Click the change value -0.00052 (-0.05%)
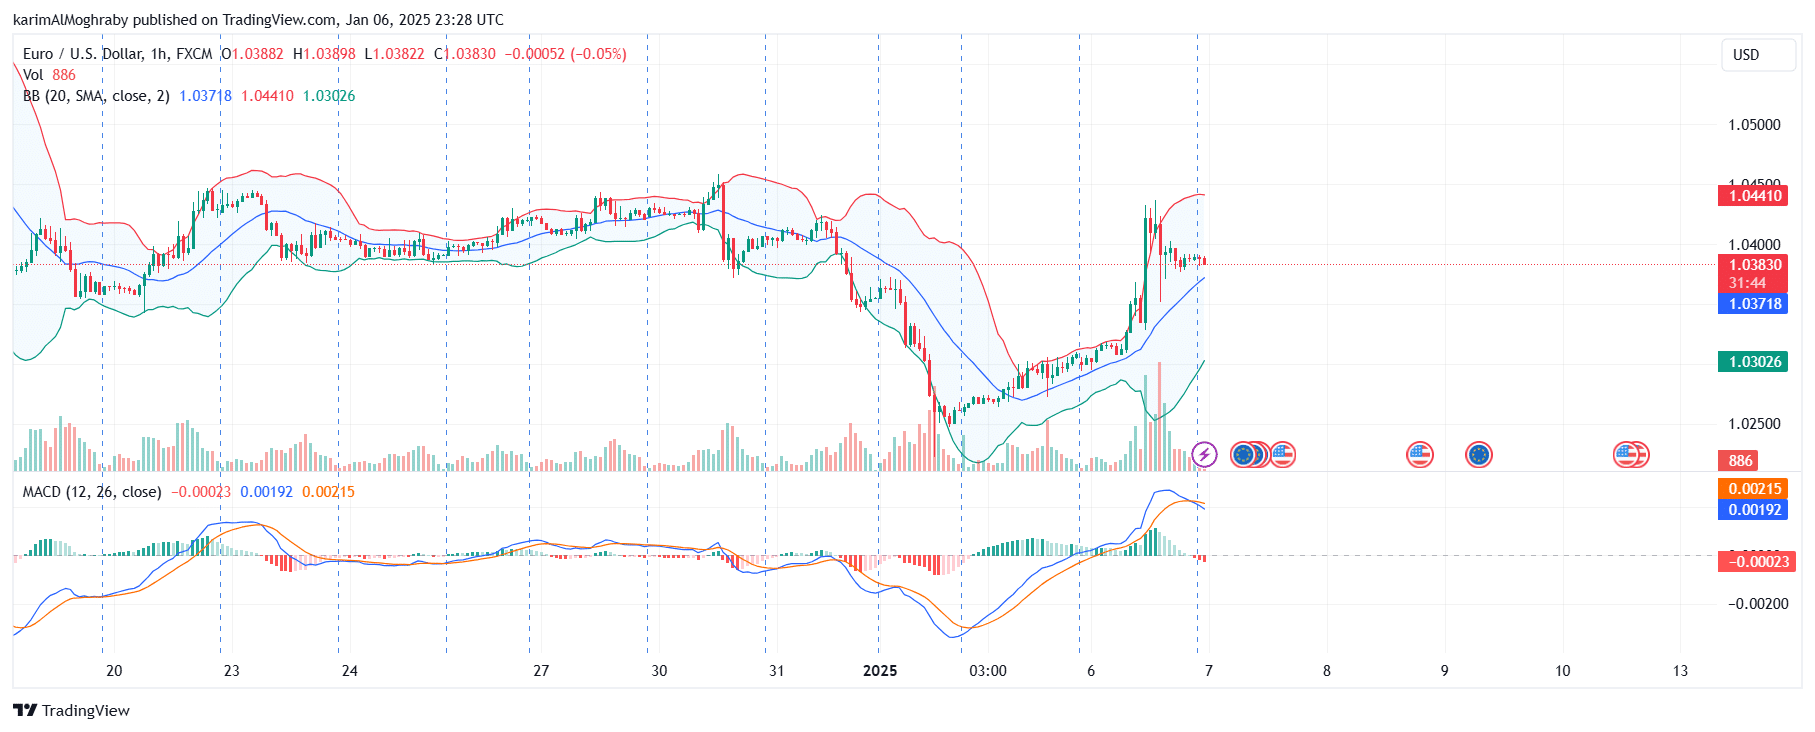Image resolution: width=1815 pixels, height=732 pixels. (565, 54)
